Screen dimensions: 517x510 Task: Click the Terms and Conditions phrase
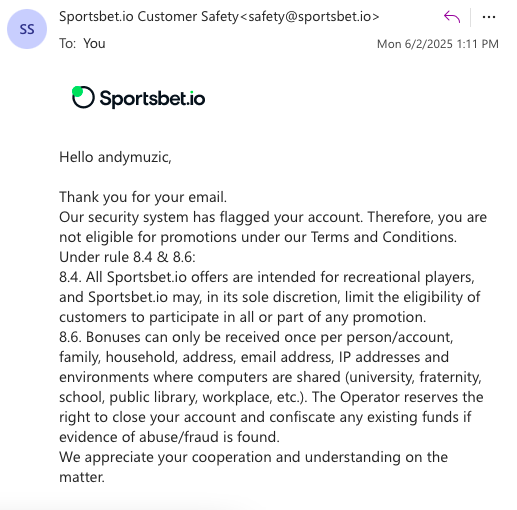[x=384, y=237]
